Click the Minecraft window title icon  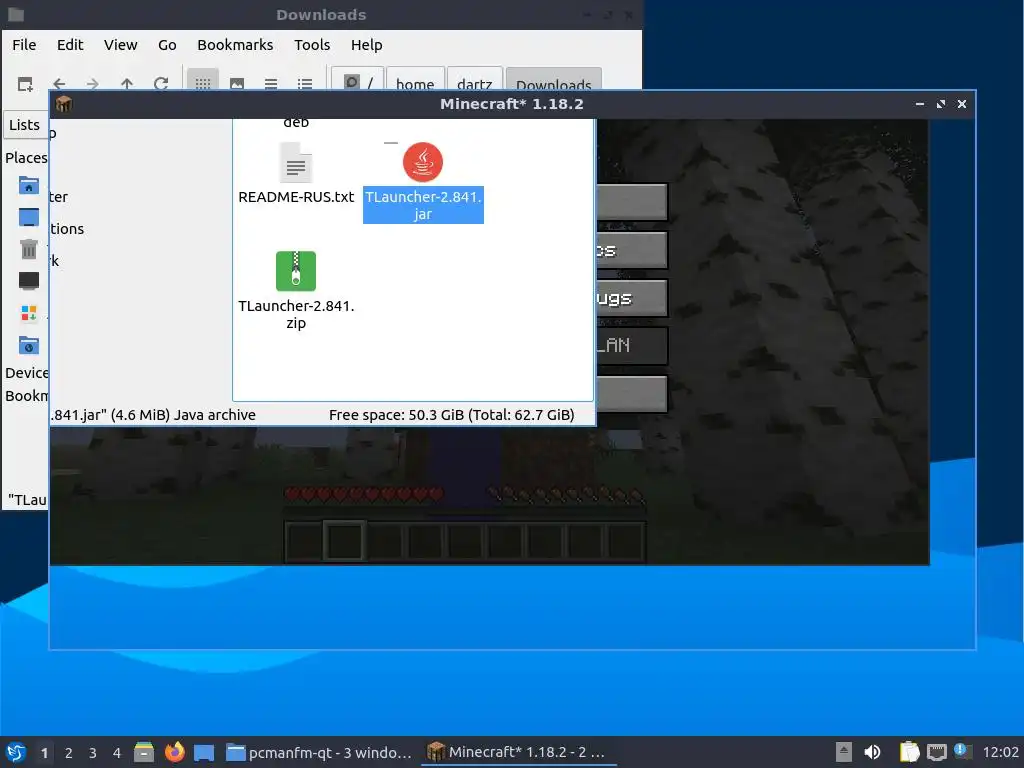63,104
